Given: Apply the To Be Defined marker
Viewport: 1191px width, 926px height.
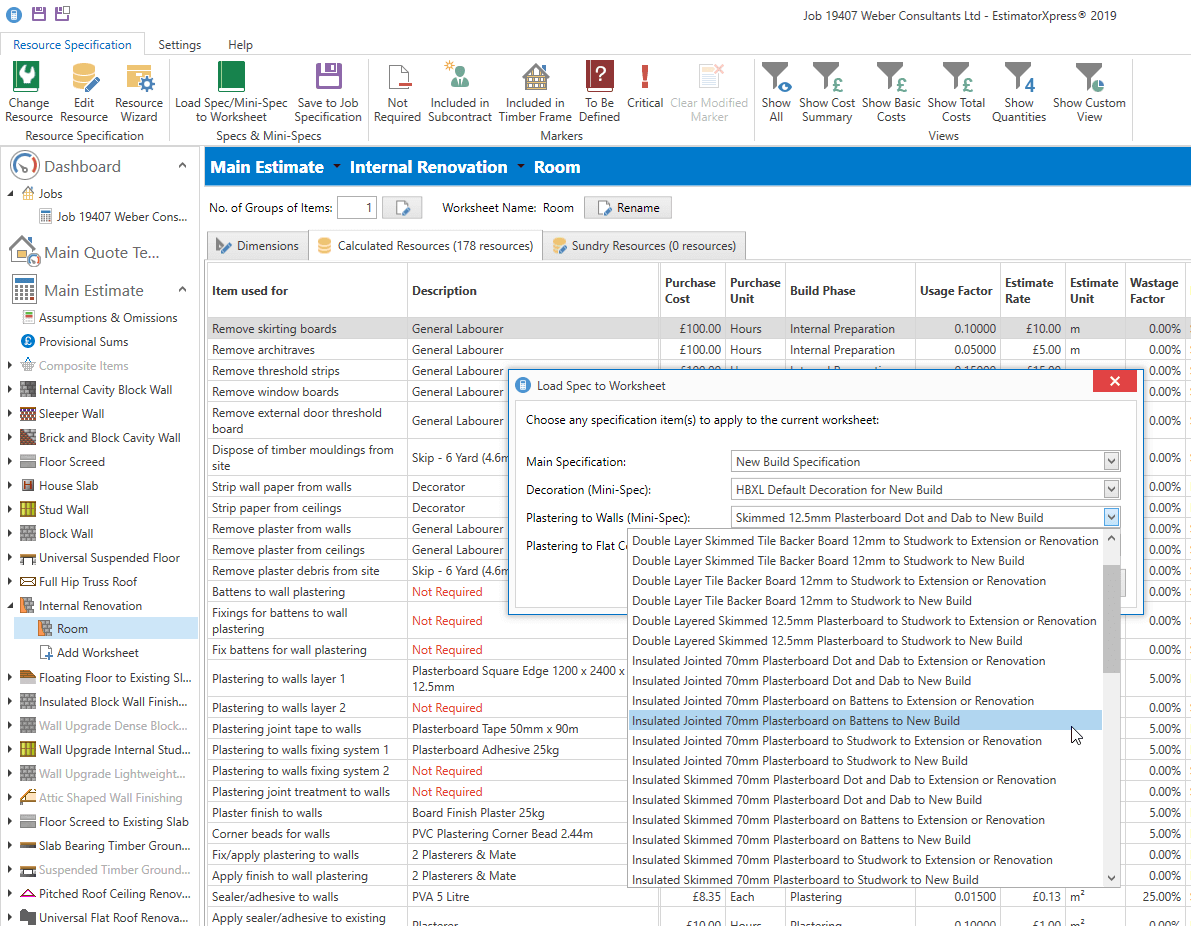Looking at the screenshot, I should click(599, 93).
